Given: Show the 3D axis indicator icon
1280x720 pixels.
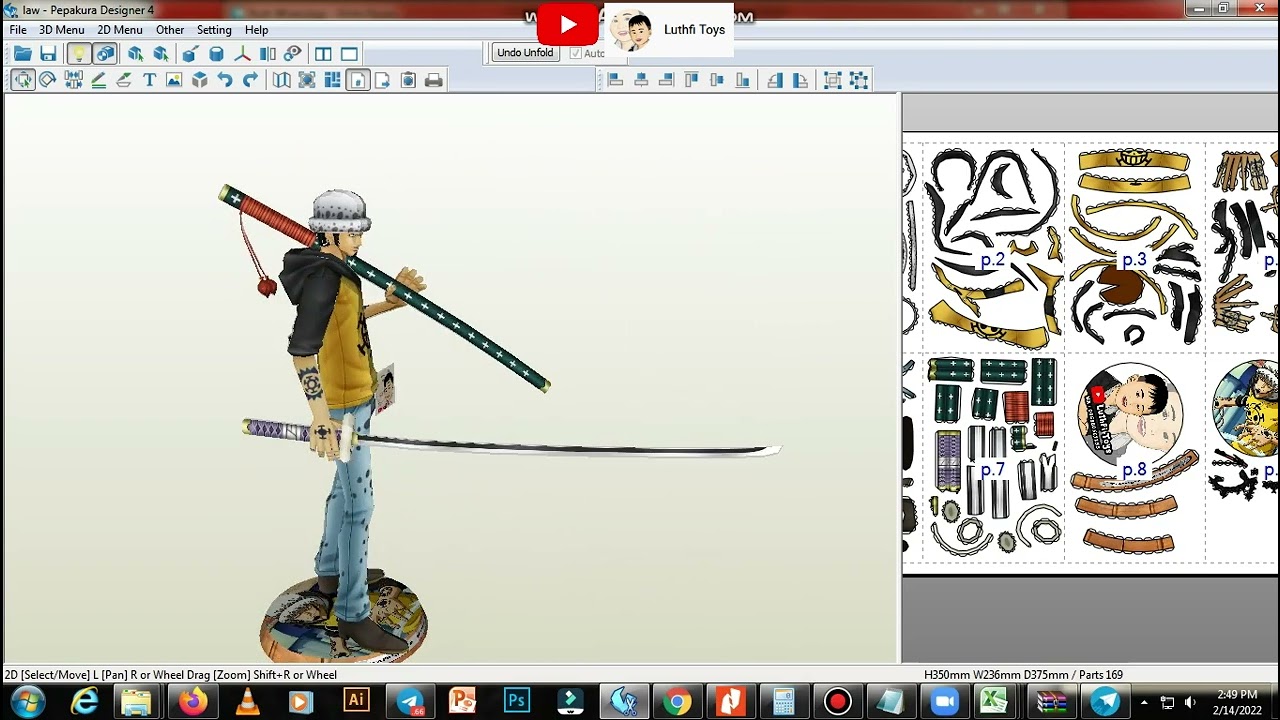Looking at the screenshot, I should (x=242, y=54).
